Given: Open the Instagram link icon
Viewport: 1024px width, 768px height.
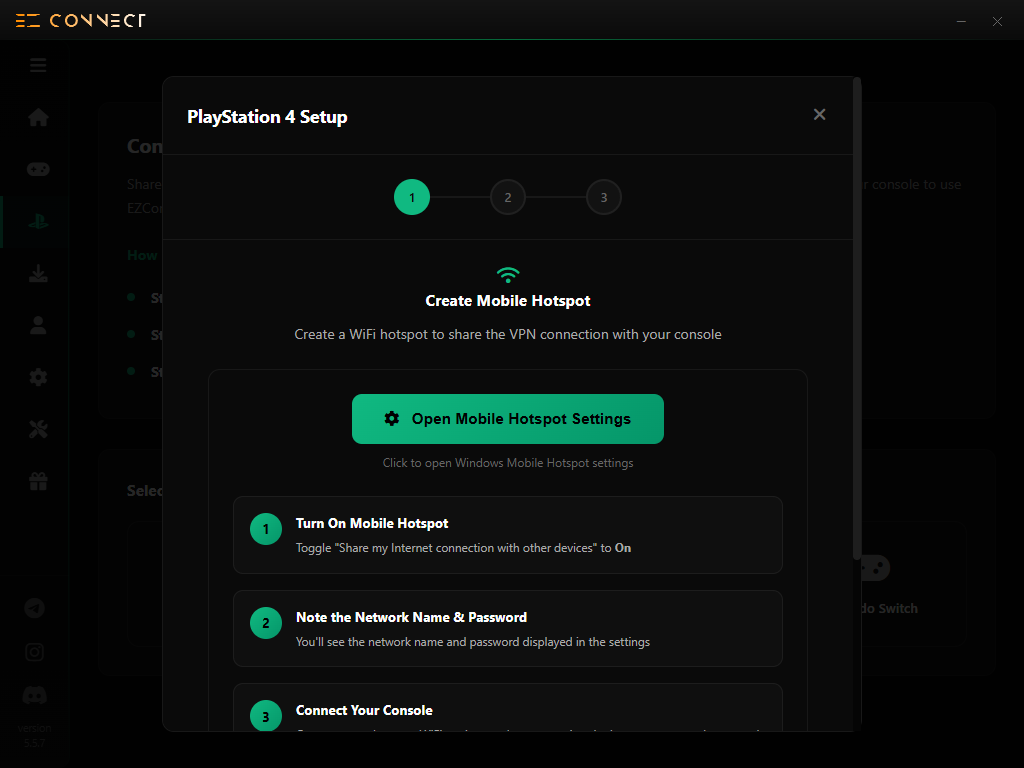Looking at the screenshot, I should [35, 652].
